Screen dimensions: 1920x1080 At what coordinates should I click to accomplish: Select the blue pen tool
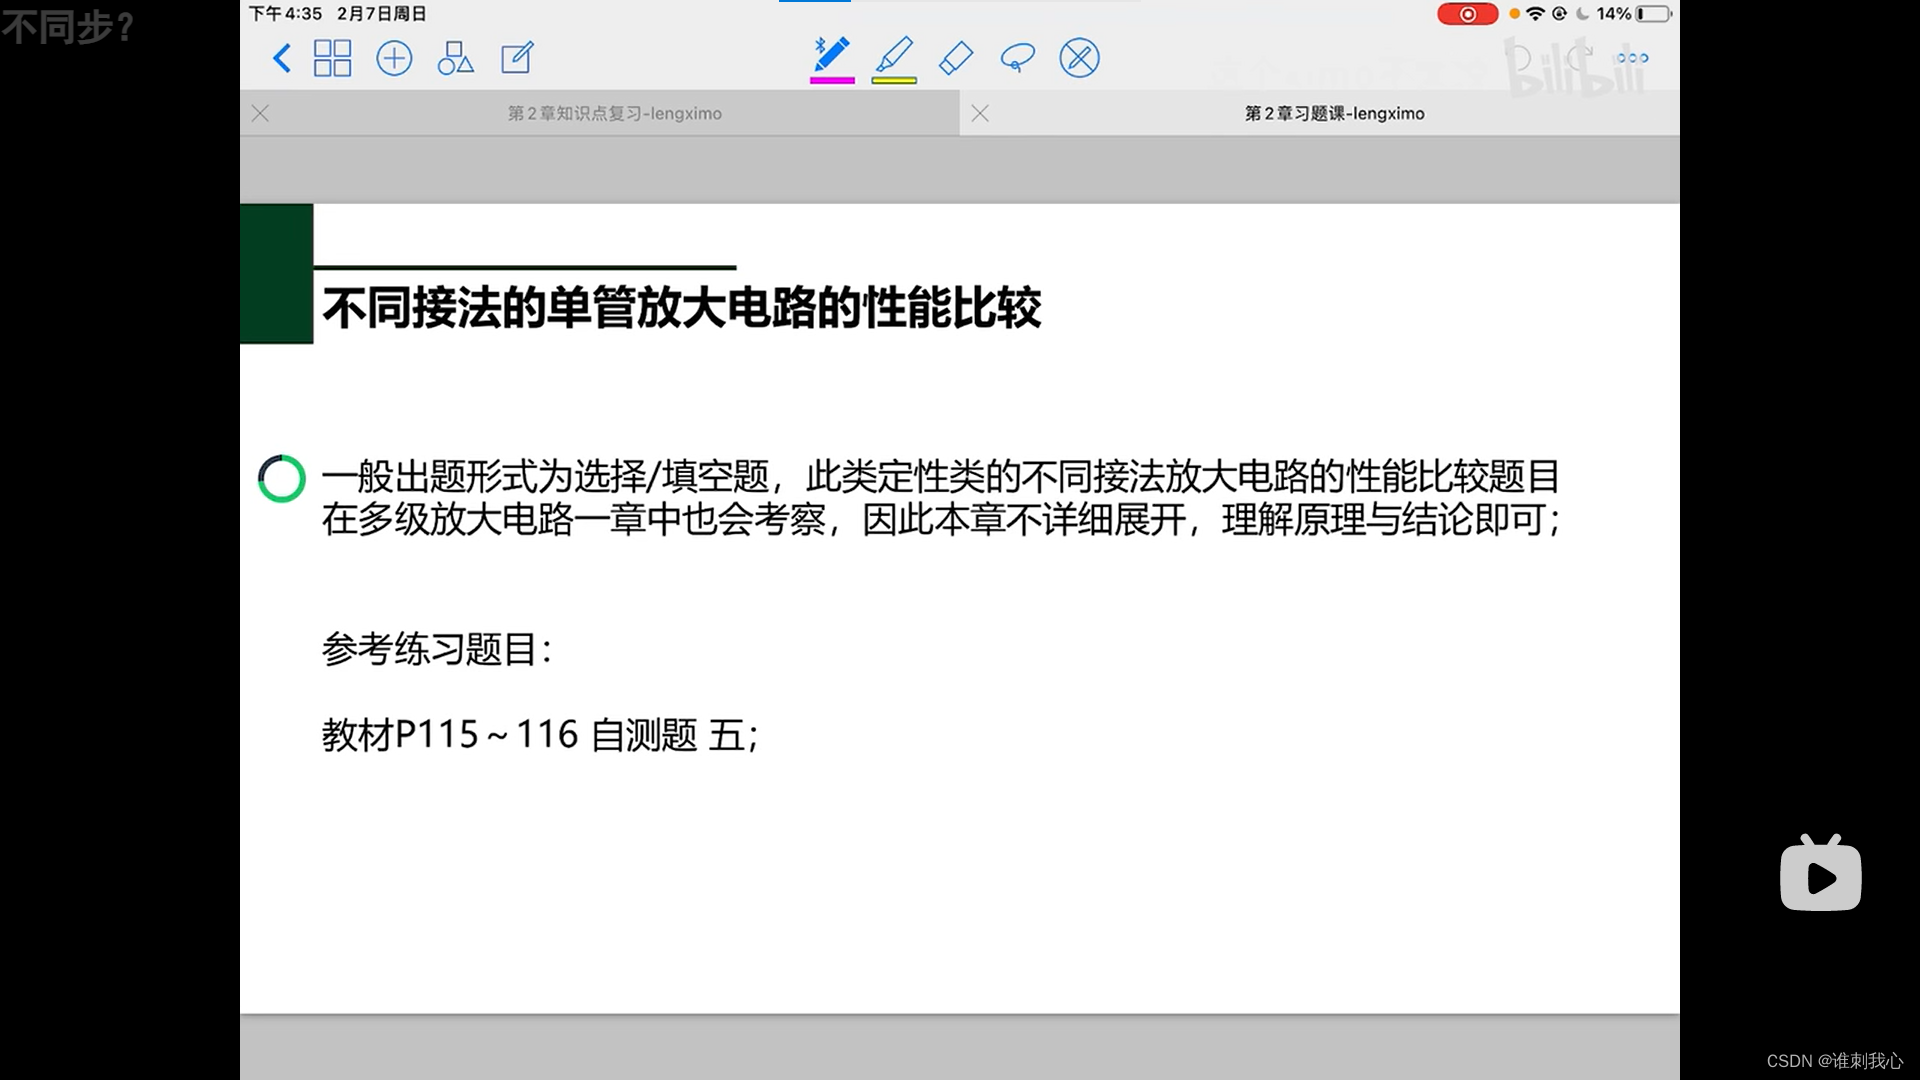(x=831, y=54)
